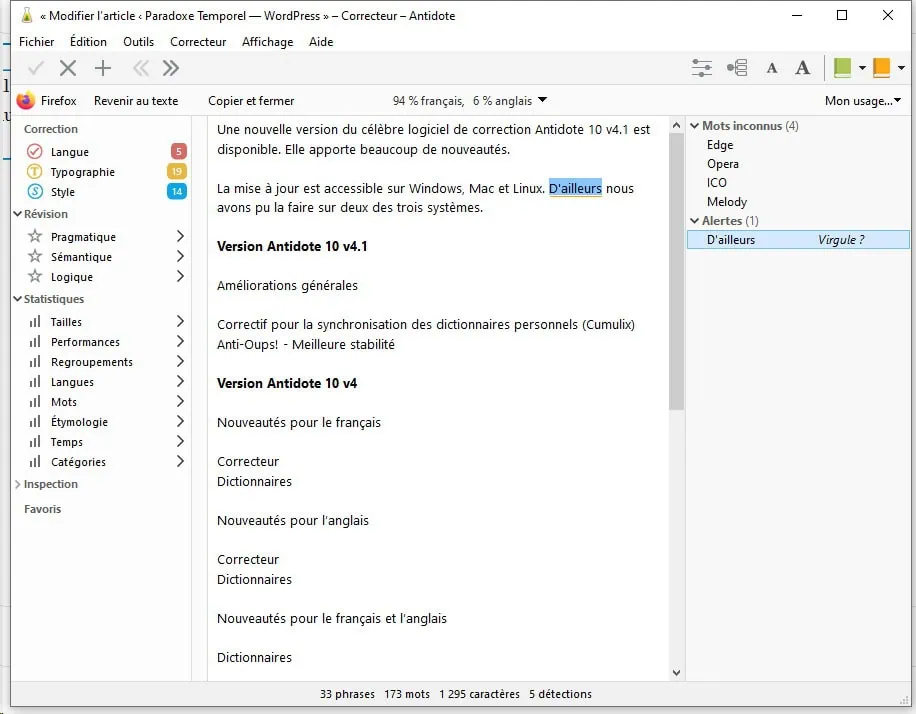Click the checkmark accept correction icon
The image size is (916, 714).
coord(36,68)
